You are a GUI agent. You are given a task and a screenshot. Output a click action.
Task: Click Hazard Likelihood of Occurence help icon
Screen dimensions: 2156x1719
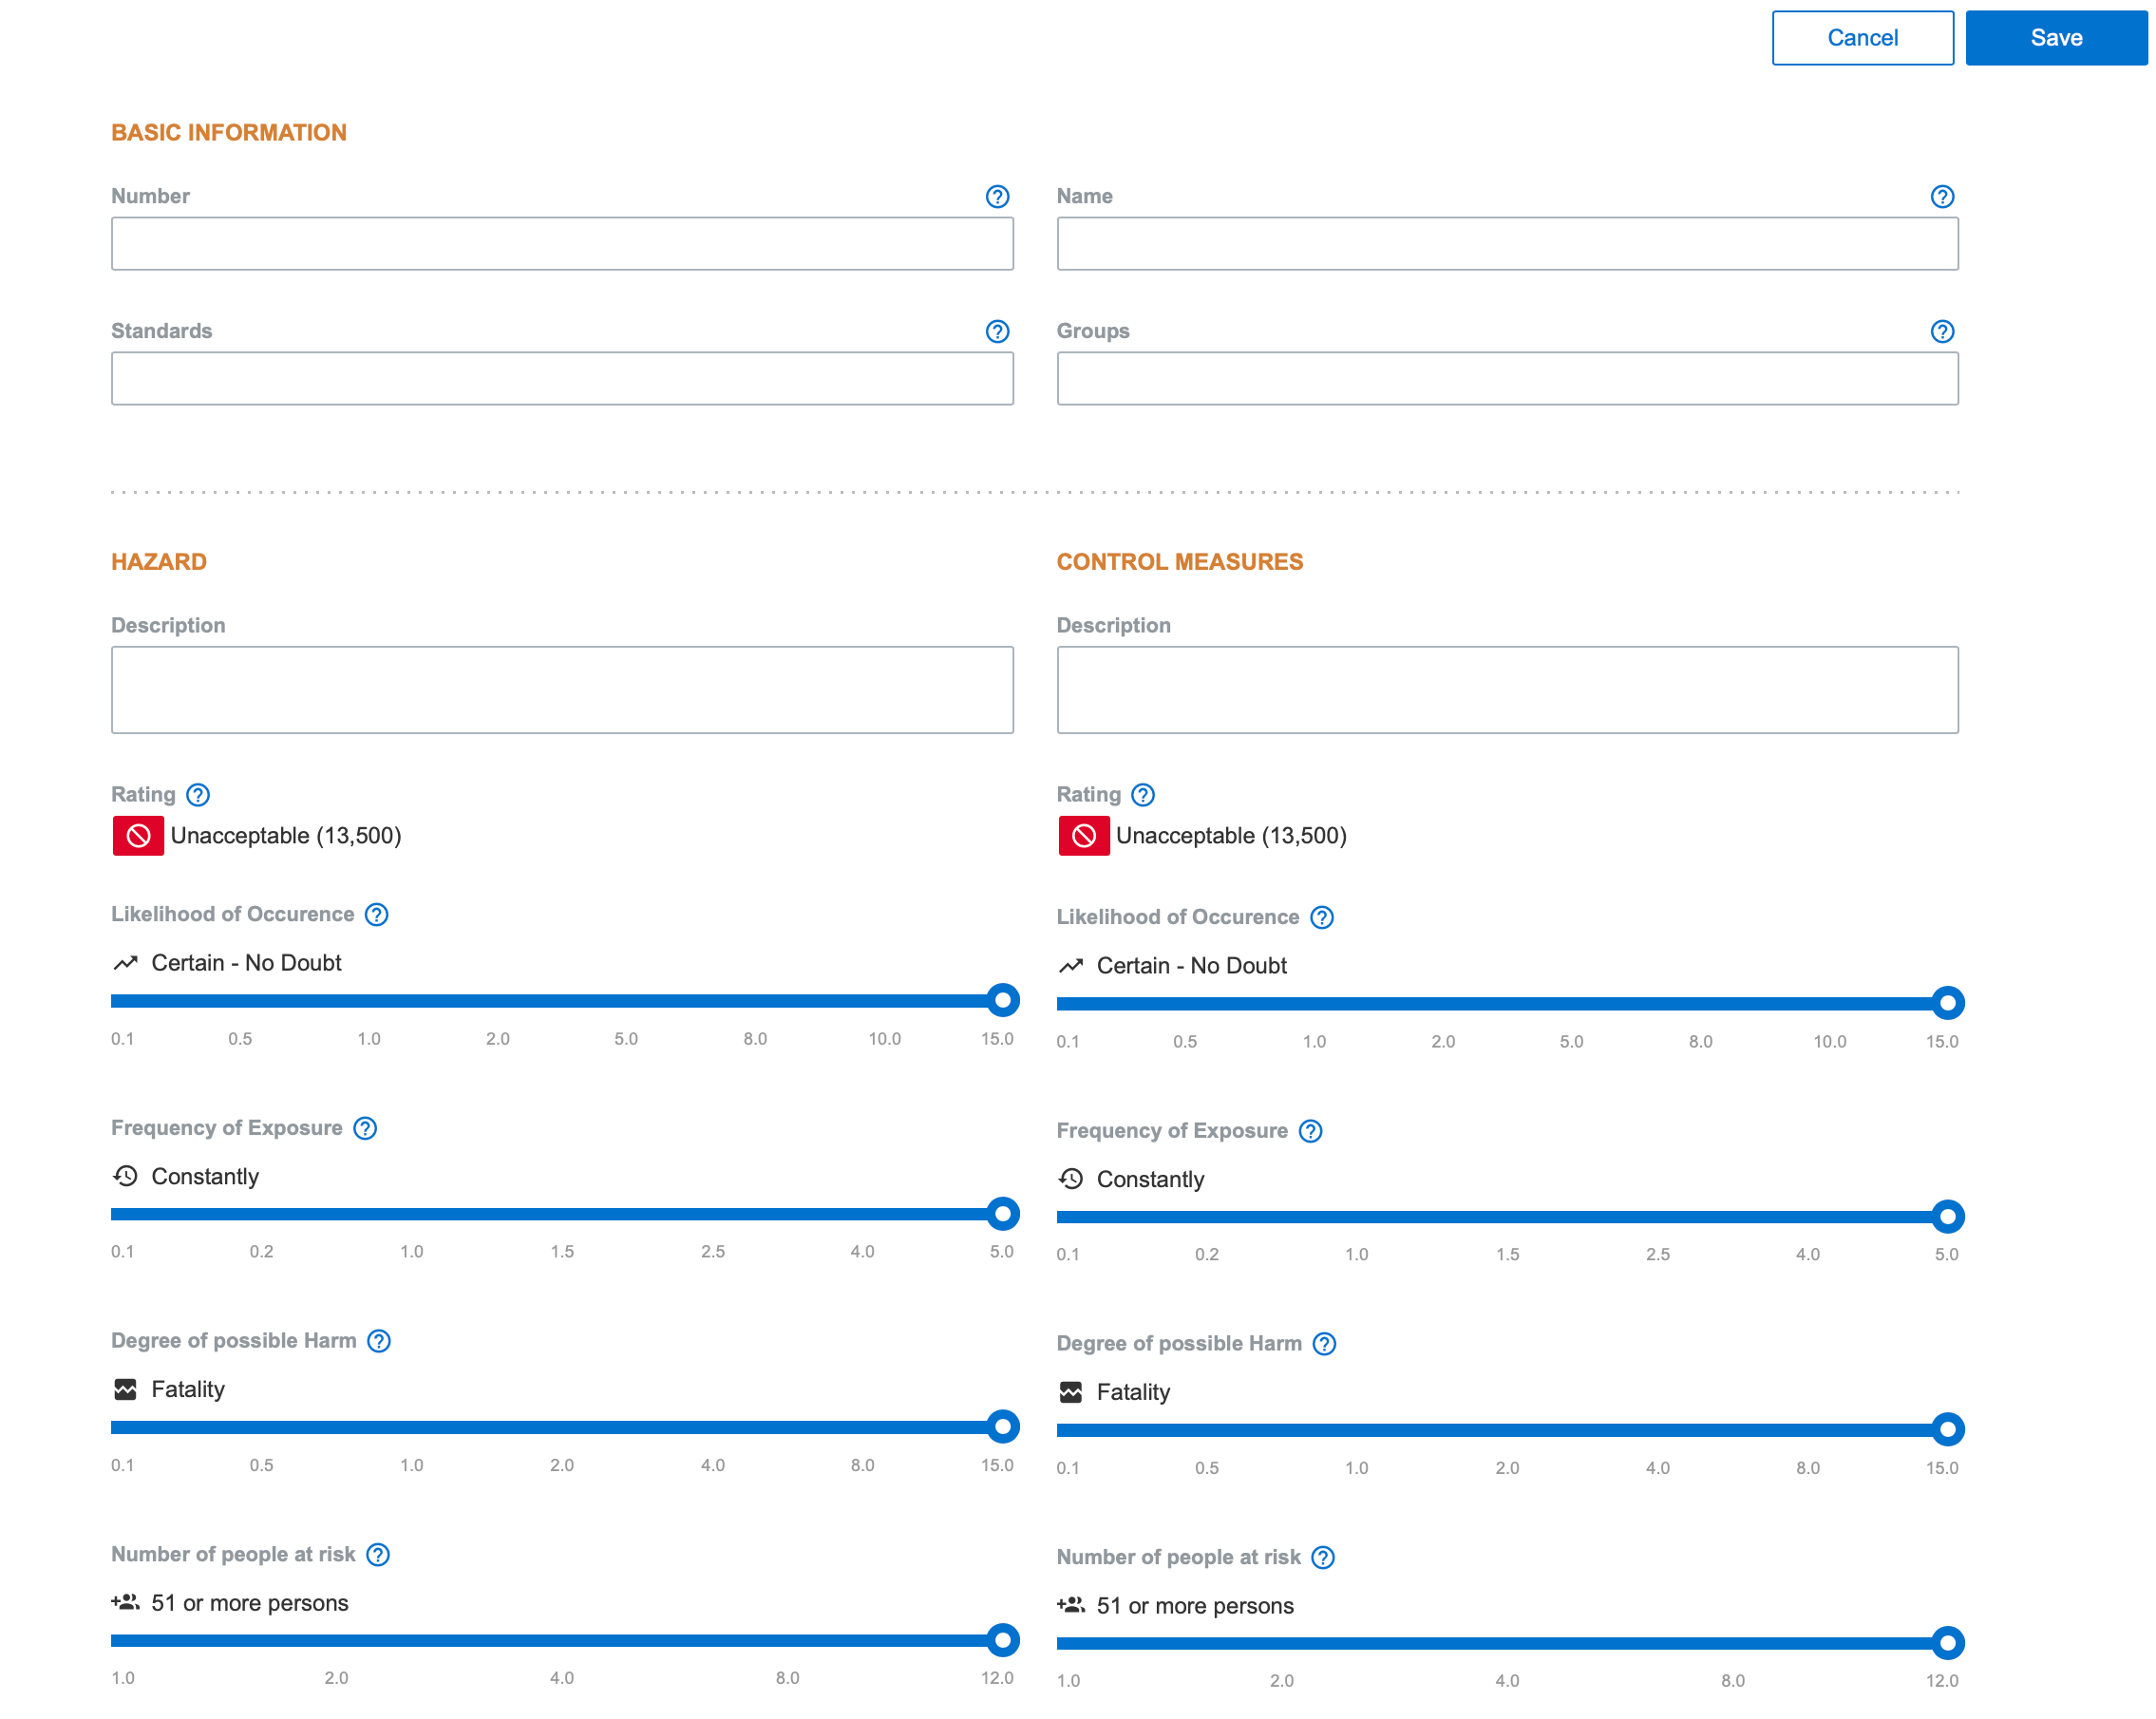click(376, 915)
